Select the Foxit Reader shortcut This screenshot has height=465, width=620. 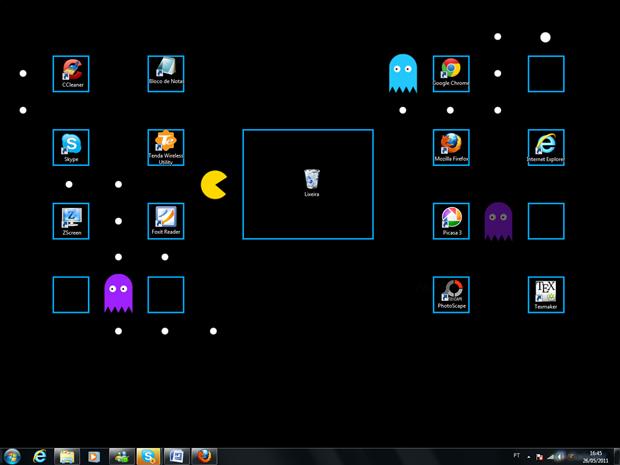pos(166,221)
